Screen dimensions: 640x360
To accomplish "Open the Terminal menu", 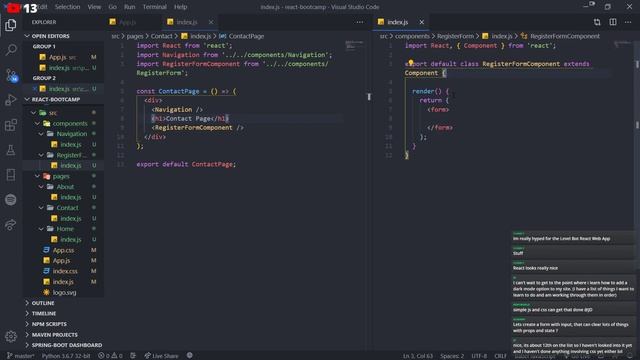I will [155, 7].
